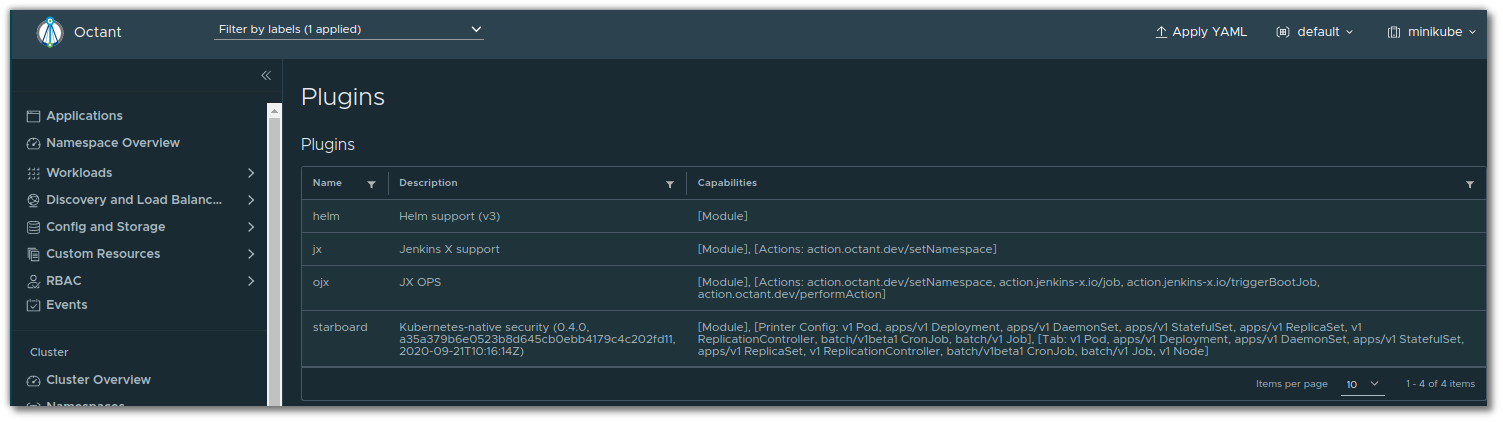Screen dimensions: 1503x422
Task: Click the Discovery and Load Balancing icon
Action: click(33, 200)
